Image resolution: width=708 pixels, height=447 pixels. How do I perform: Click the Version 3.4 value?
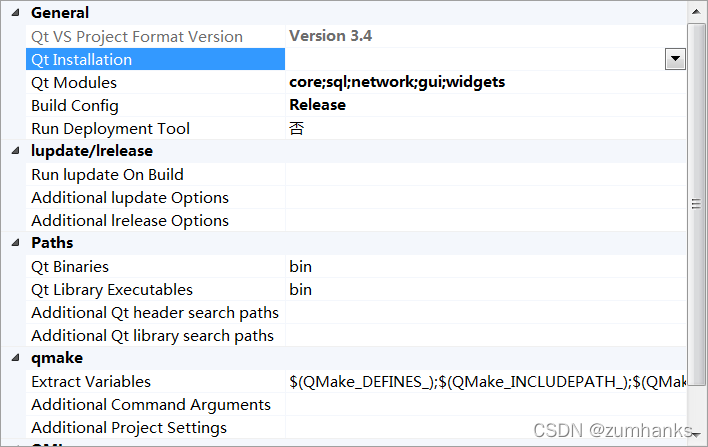331,36
